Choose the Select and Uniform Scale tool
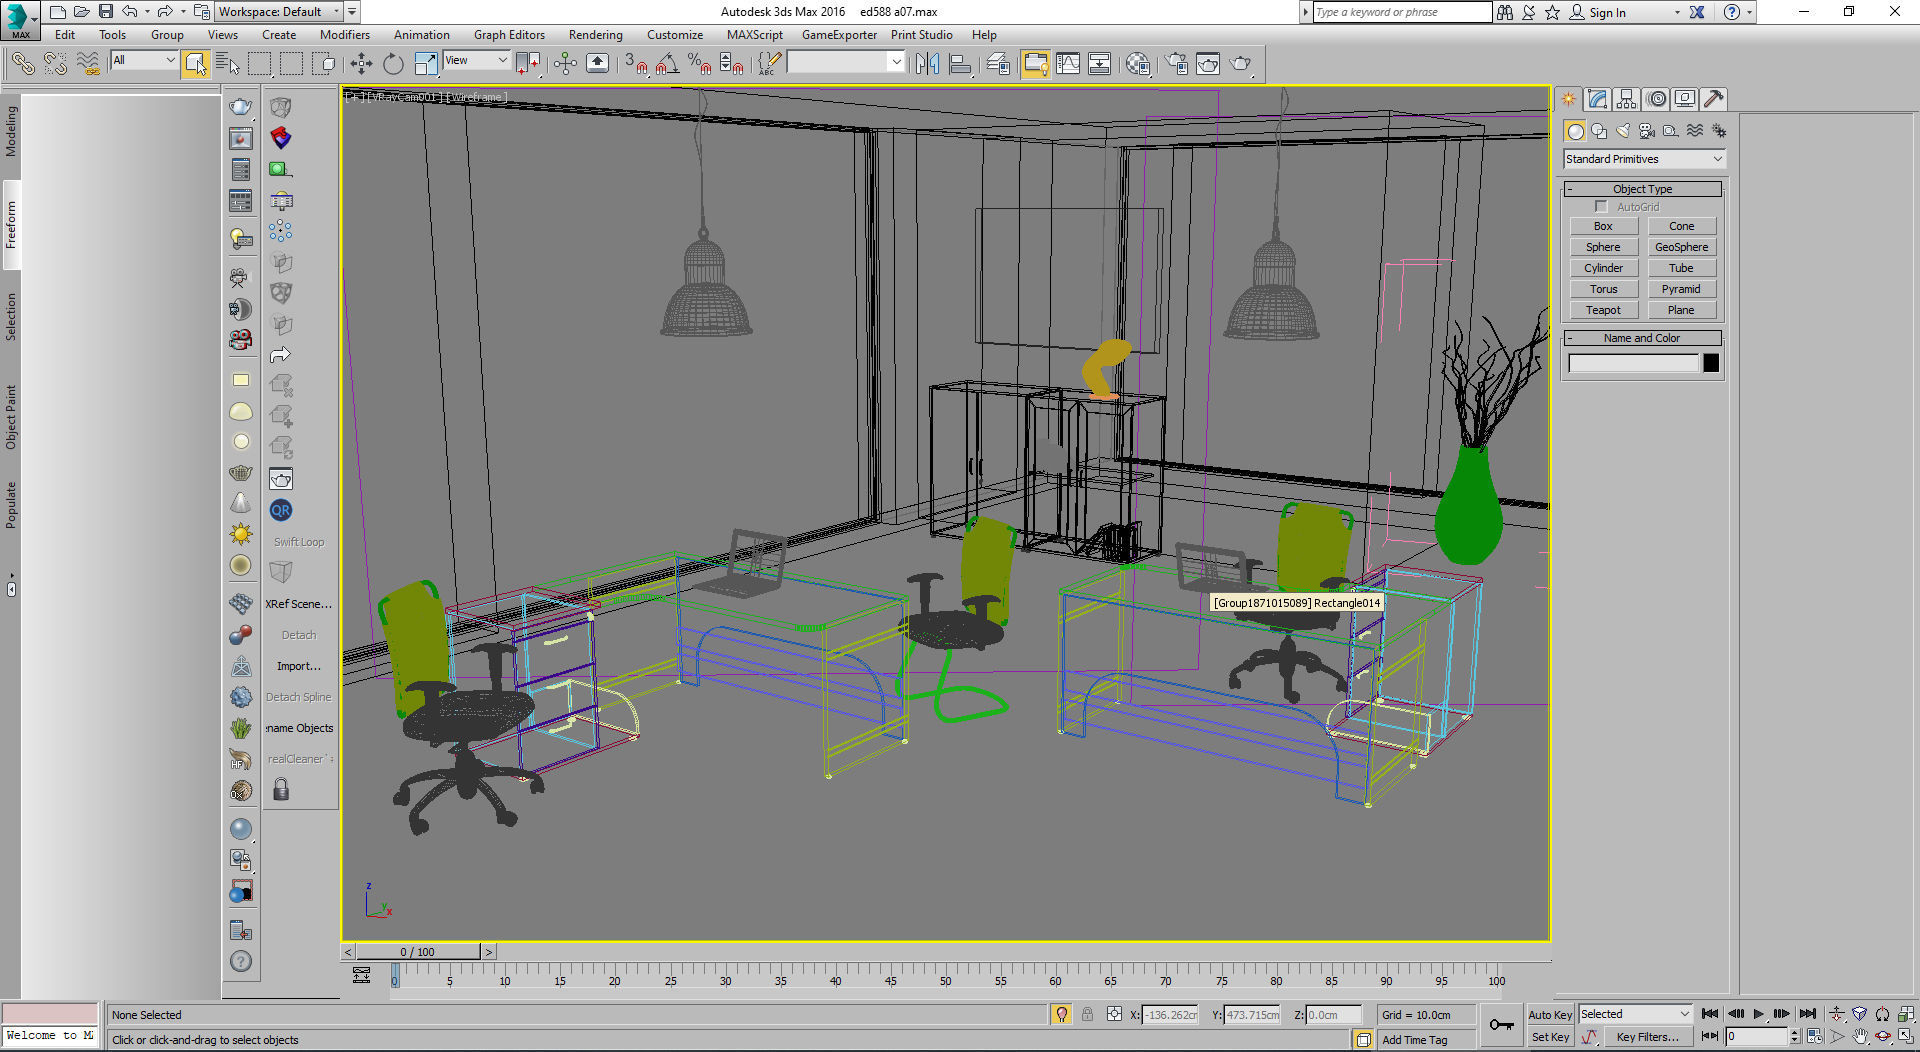This screenshot has height=1052, width=1920. [x=426, y=64]
